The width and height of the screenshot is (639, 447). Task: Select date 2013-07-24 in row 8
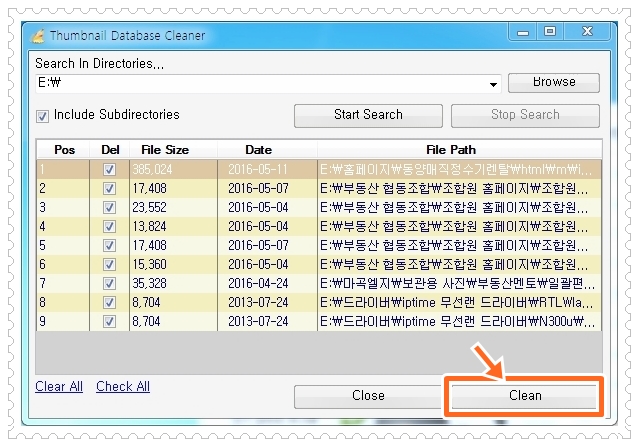pos(267,302)
